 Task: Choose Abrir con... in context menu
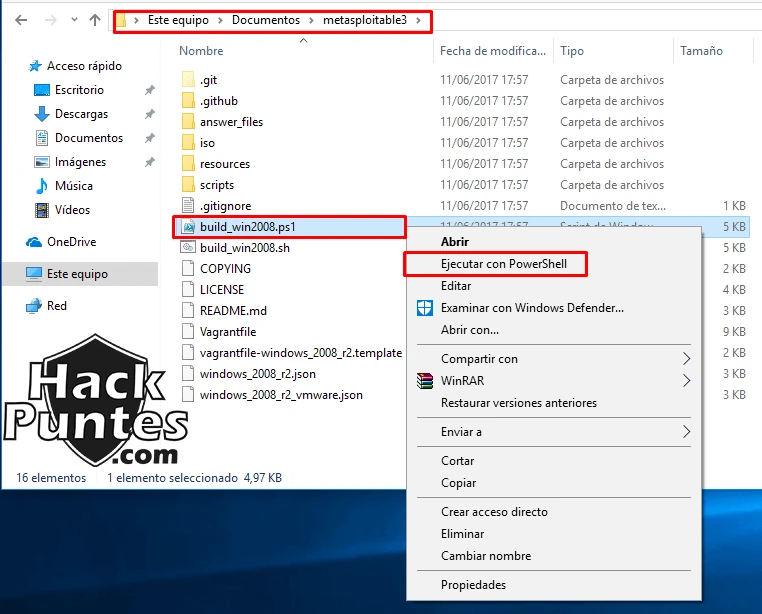pos(554,330)
